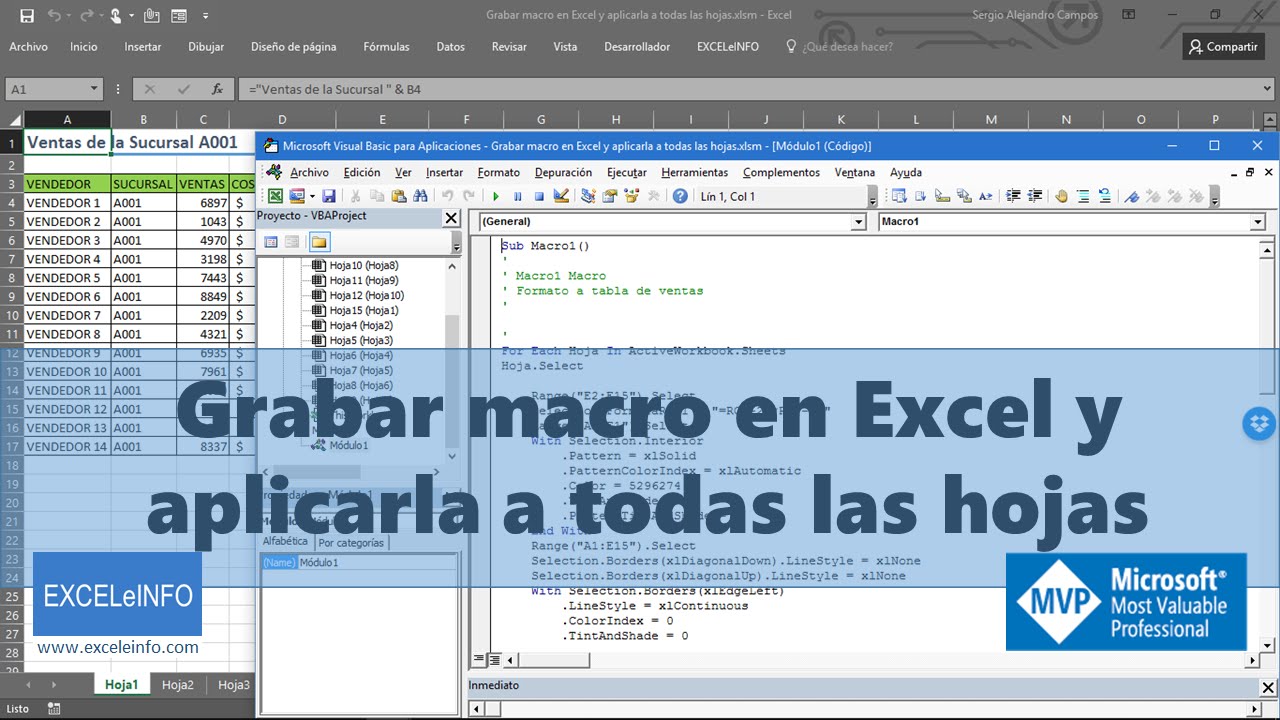Click Insert UserForm icon in VBA toolbar

pos(296,196)
